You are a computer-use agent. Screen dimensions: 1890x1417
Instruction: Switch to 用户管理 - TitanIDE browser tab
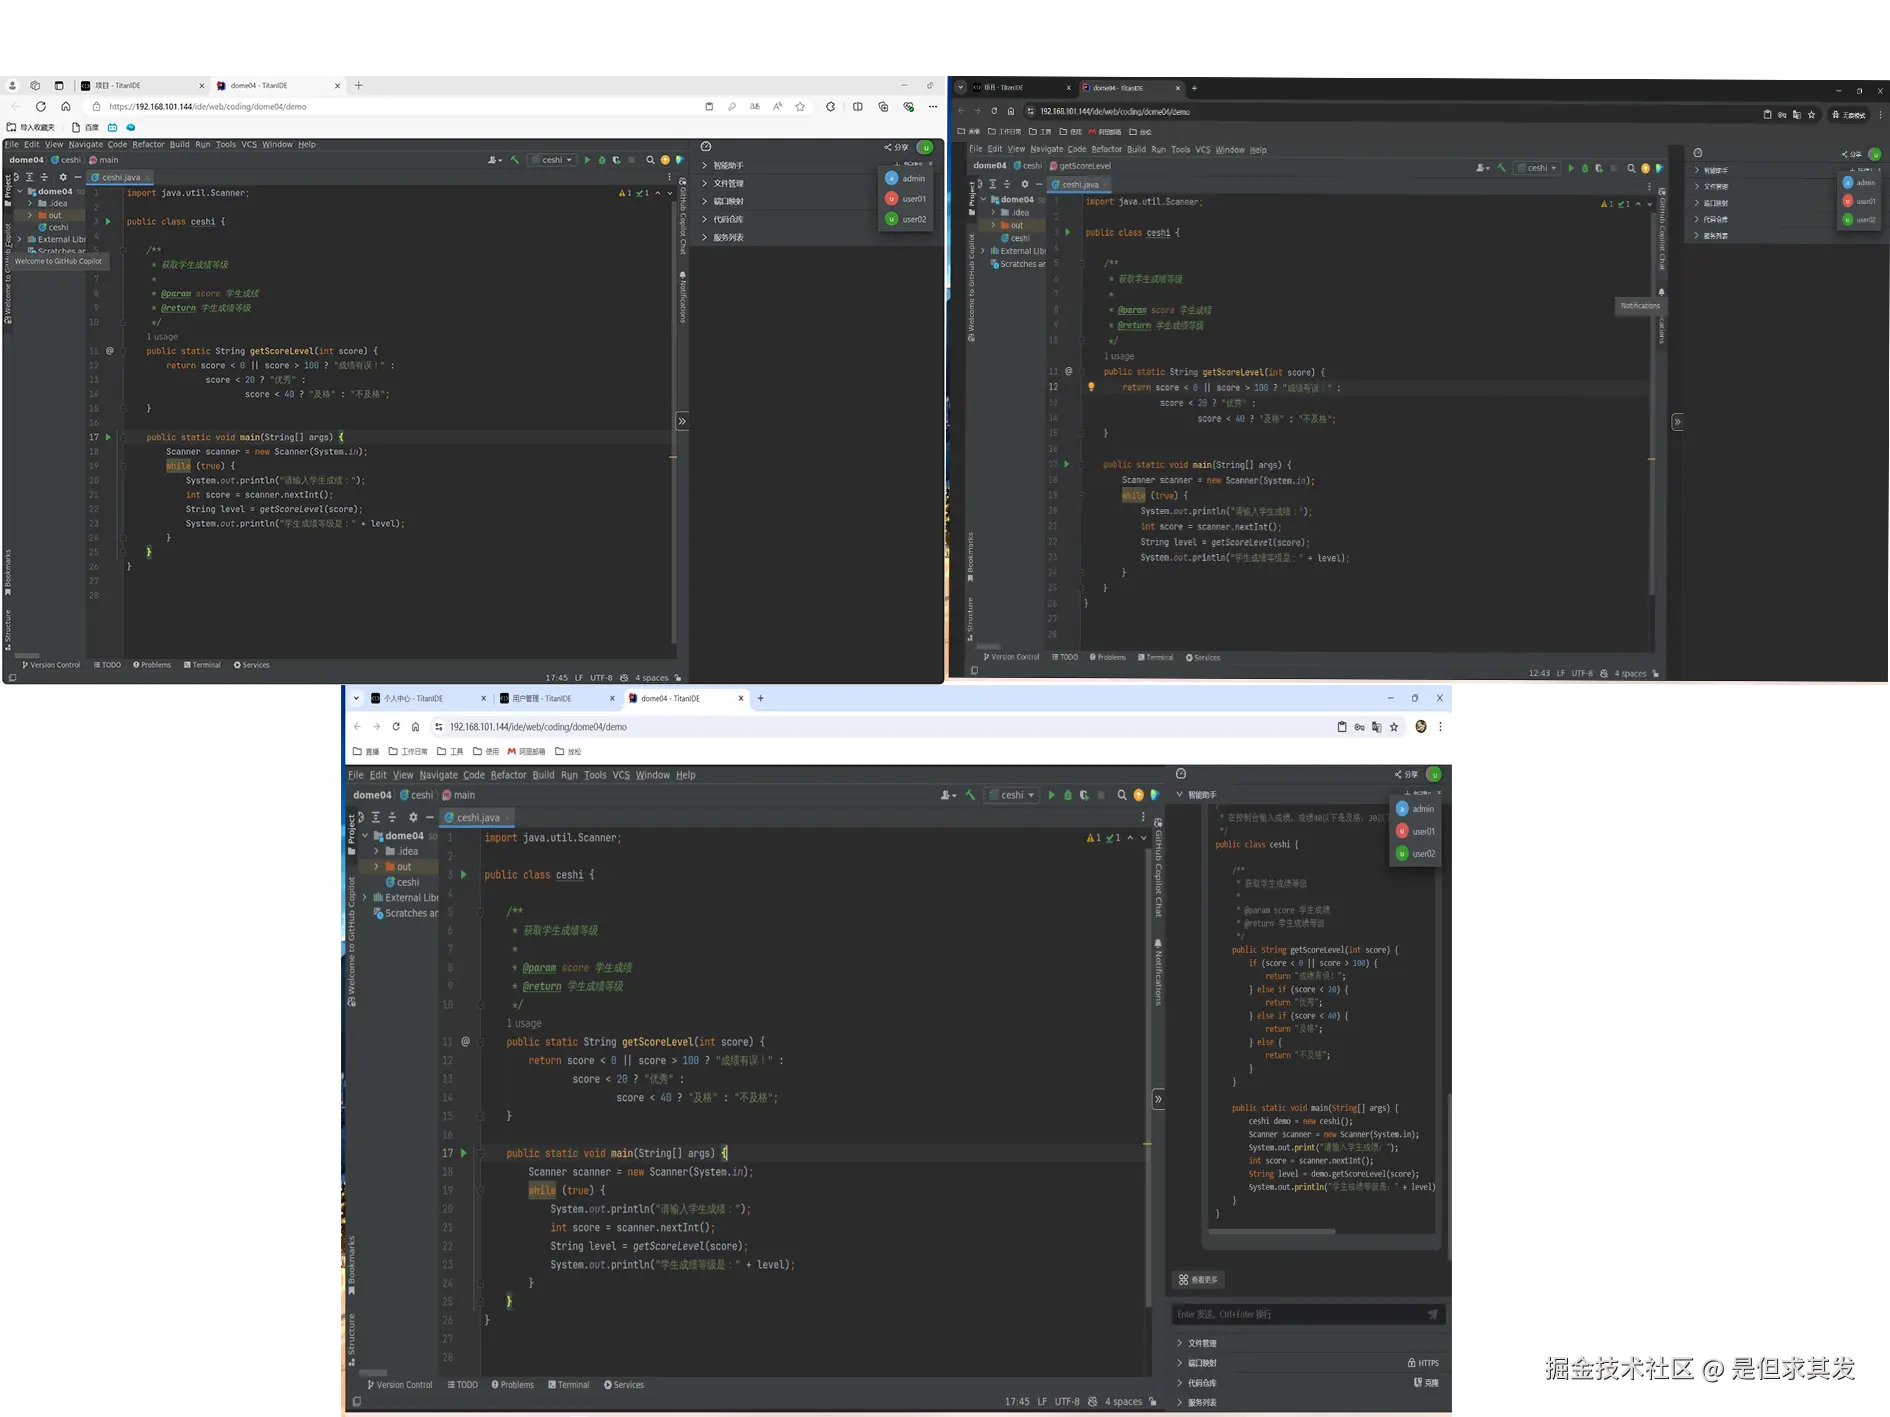553,699
